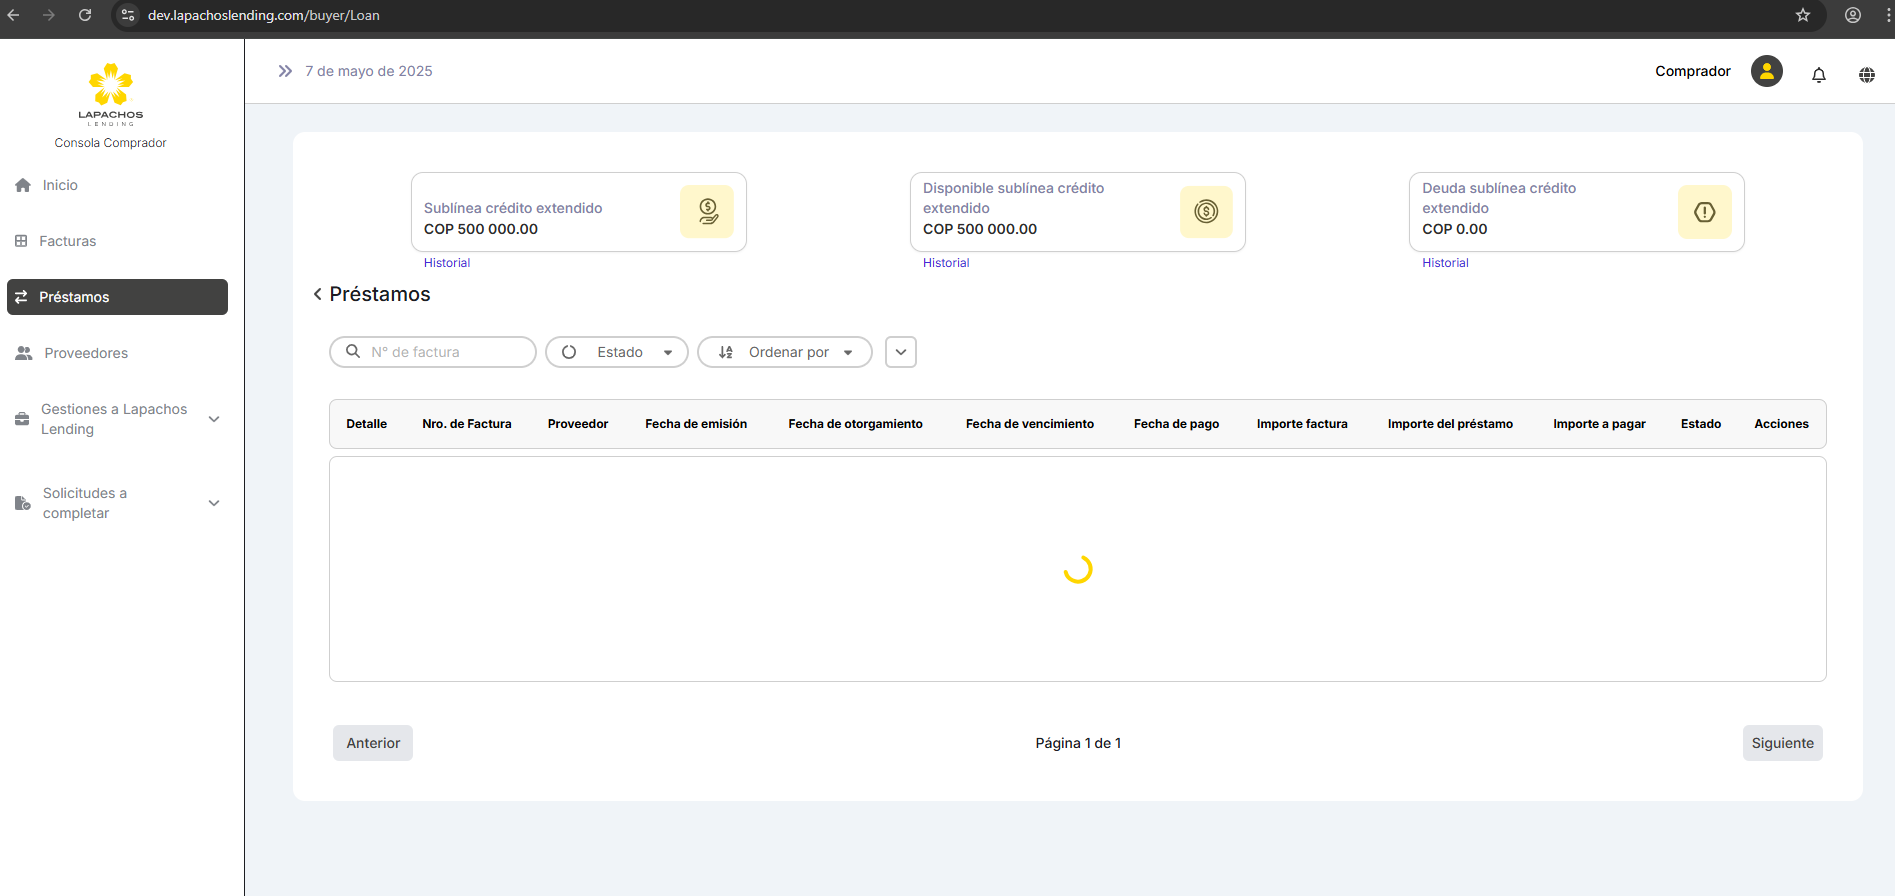
Task: Click the notification bell icon
Action: pos(1818,75)
